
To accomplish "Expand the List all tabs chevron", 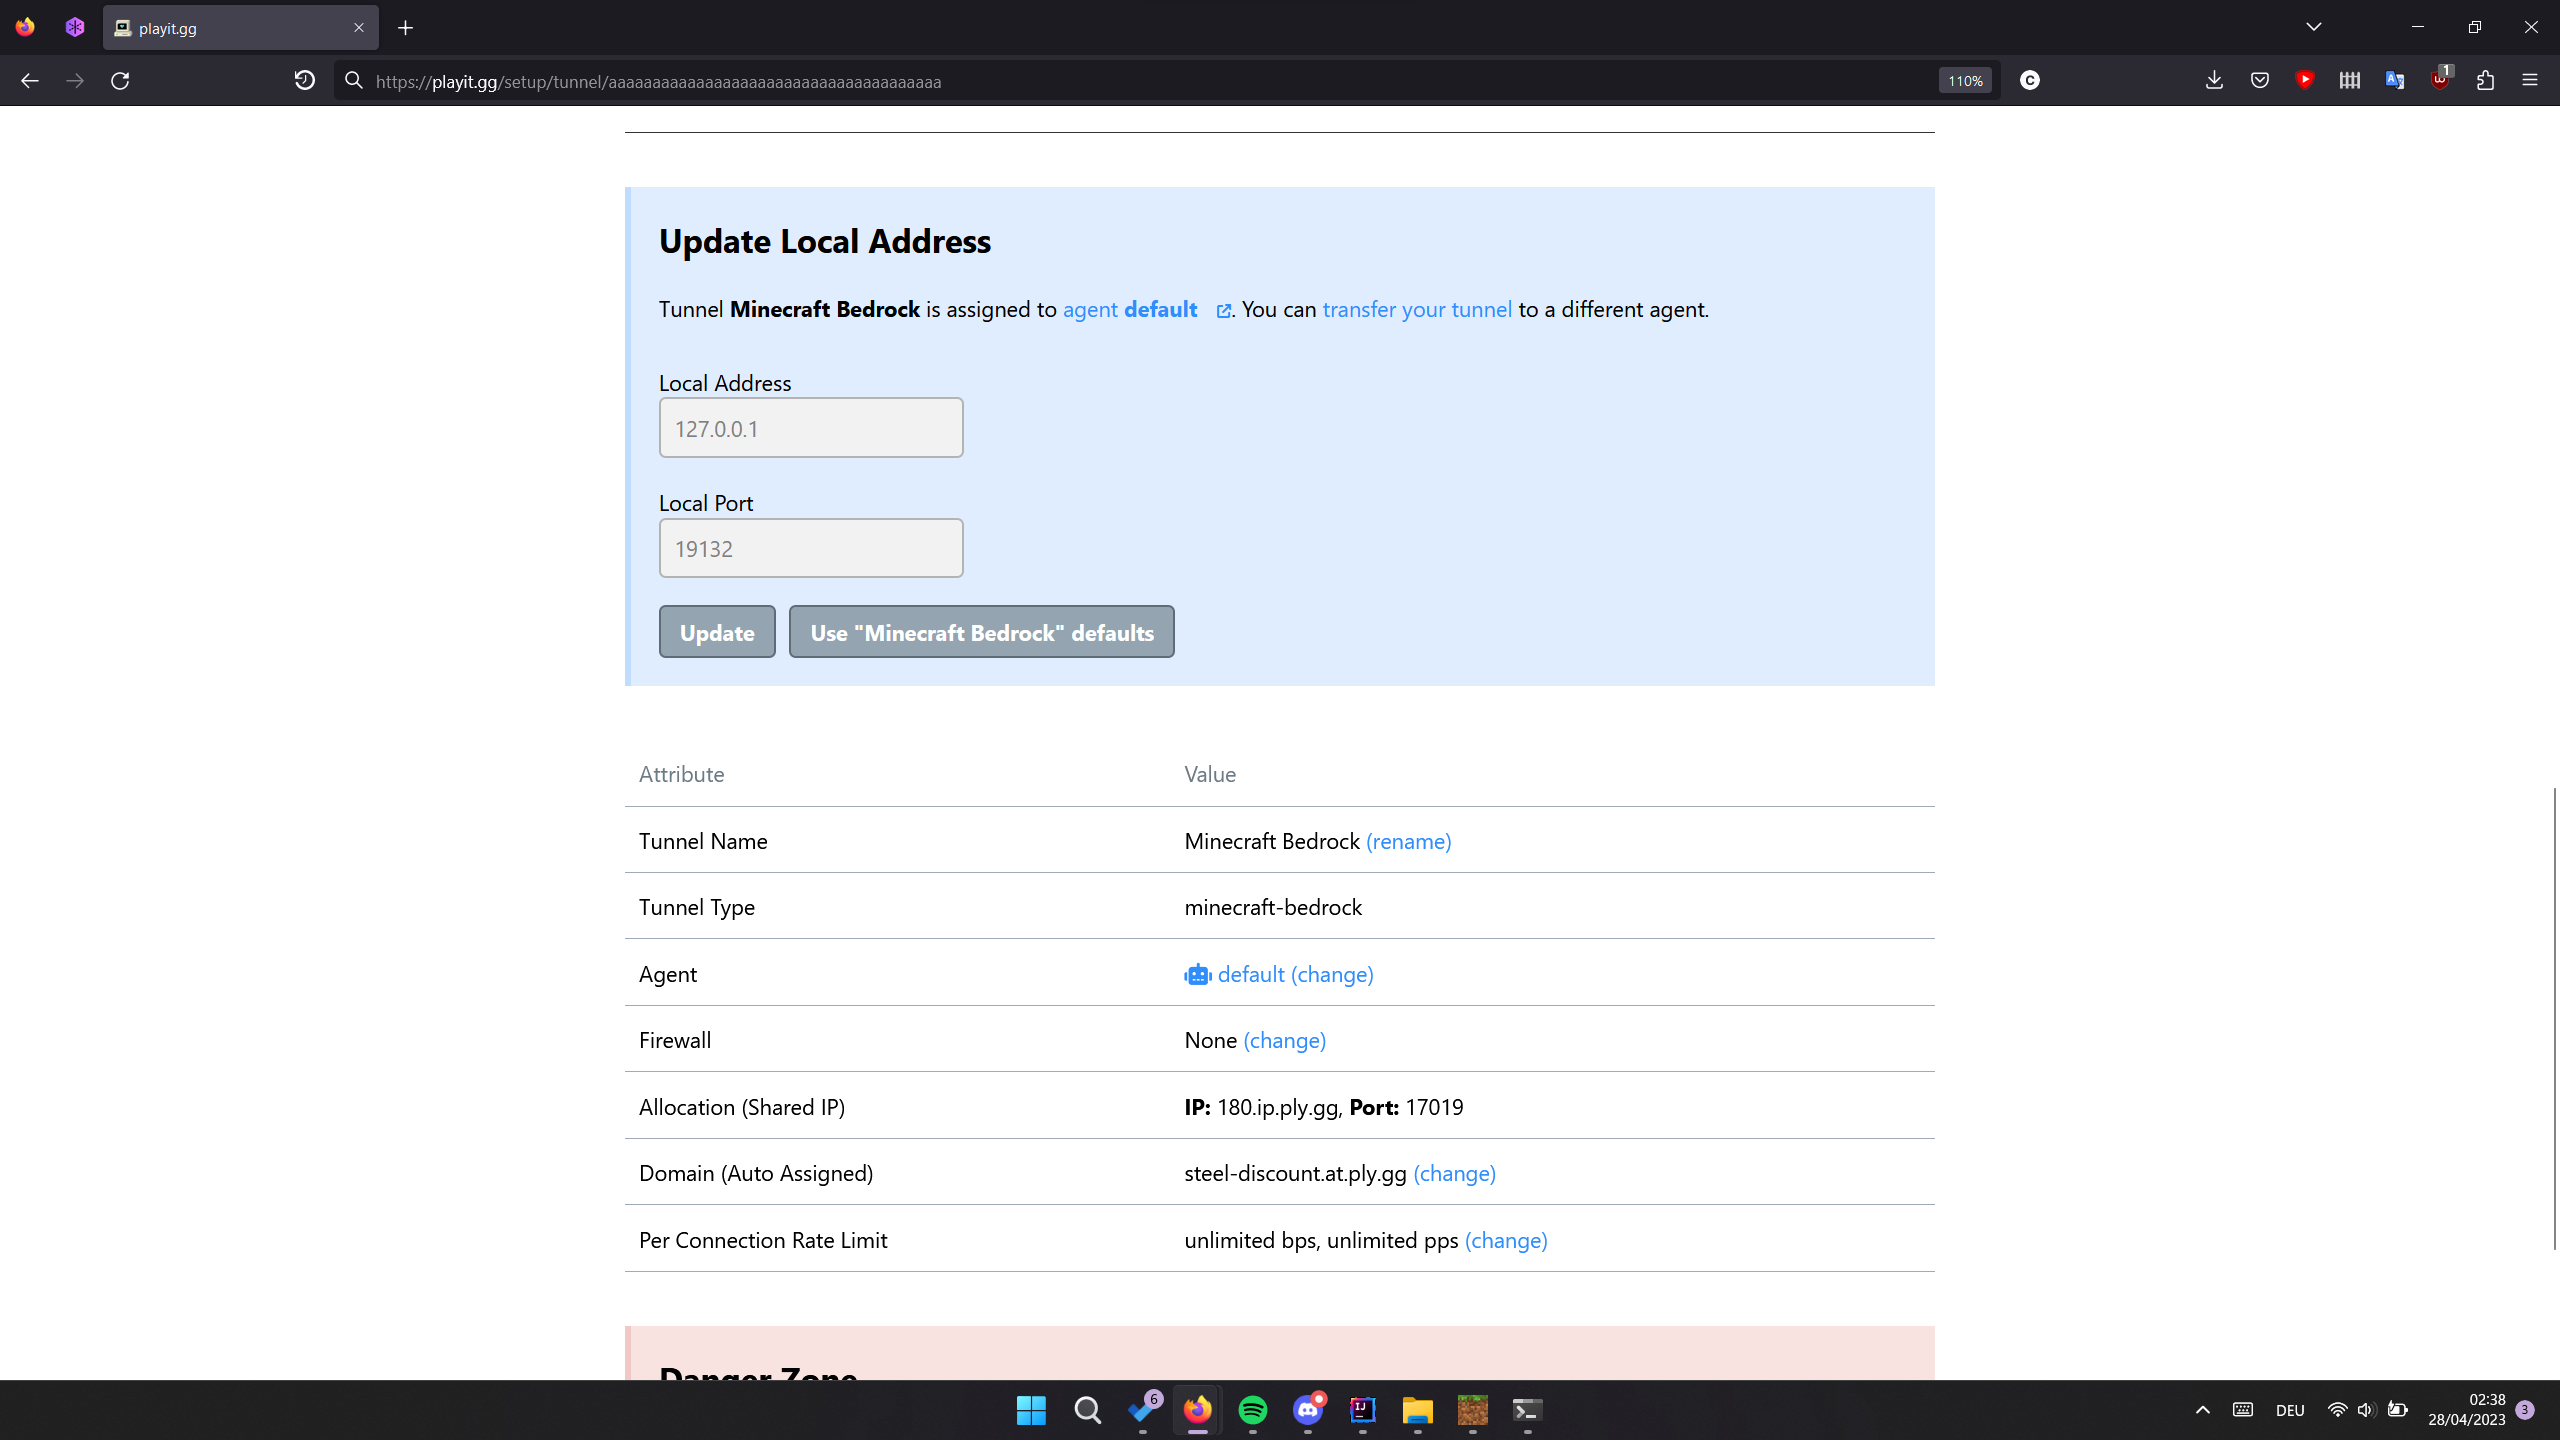I will 2313,27.
